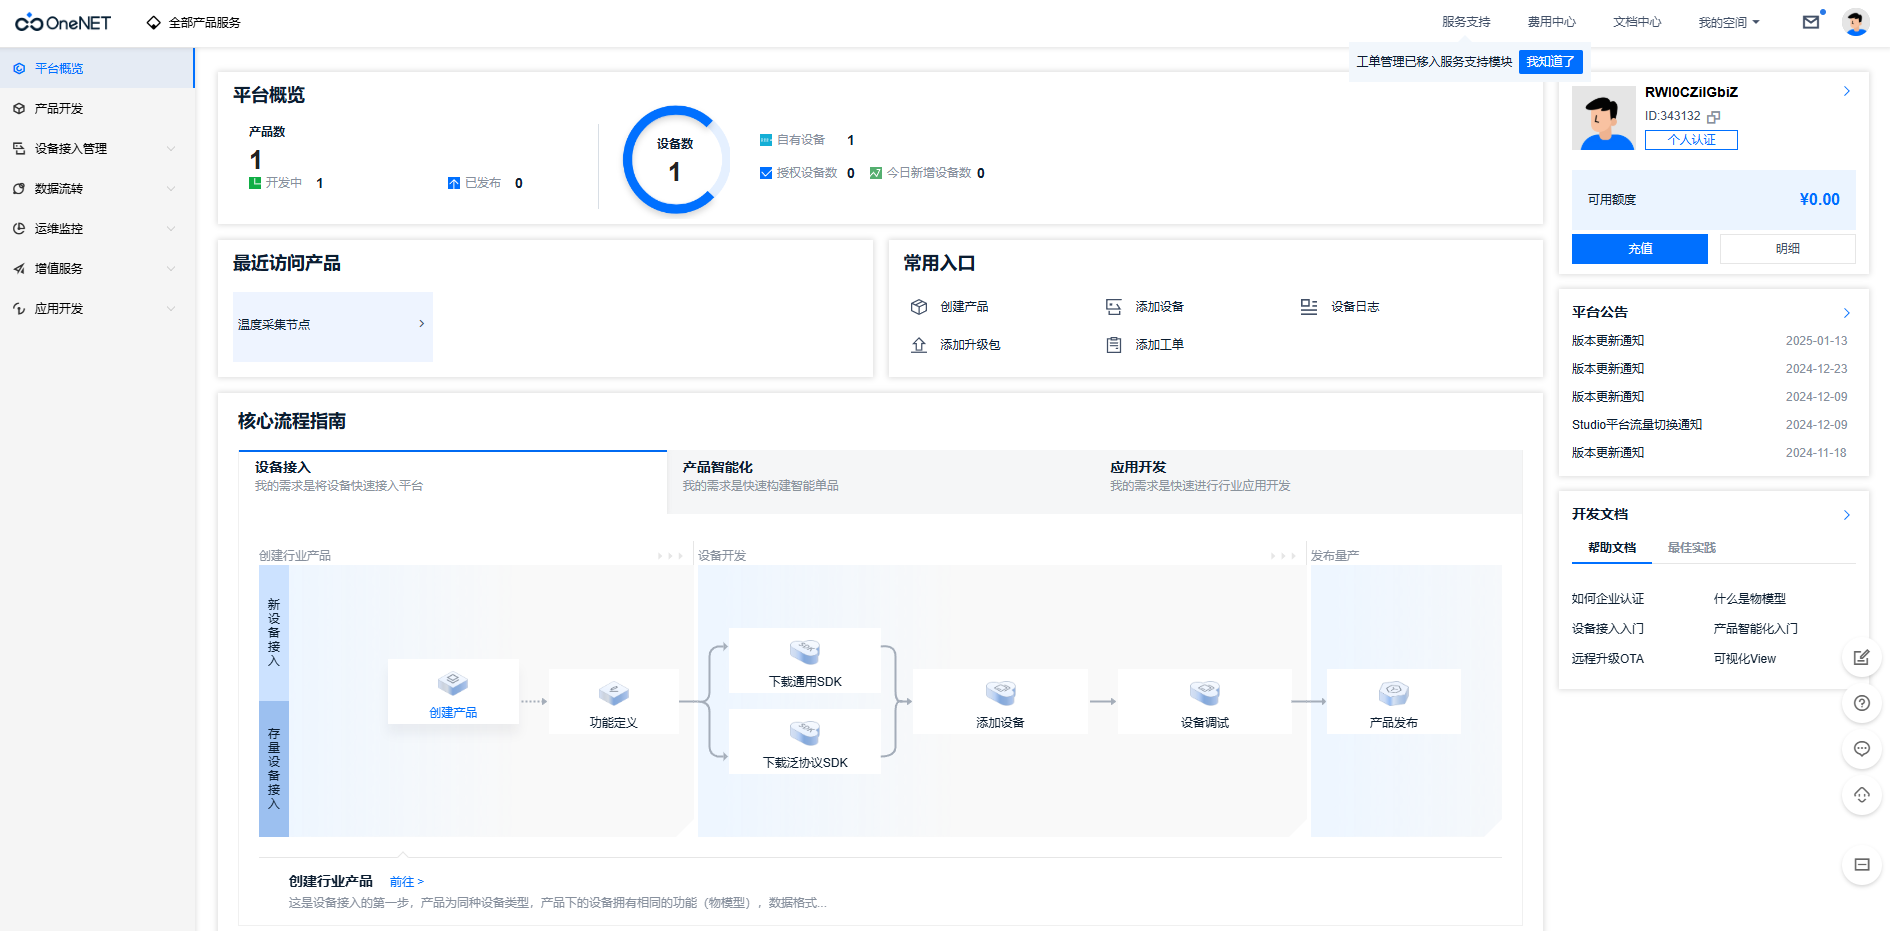The height and width of the screenshot is (931, 1890).
Task: Click the 产品发布 flow step icon
Action: pos(1393,693)
